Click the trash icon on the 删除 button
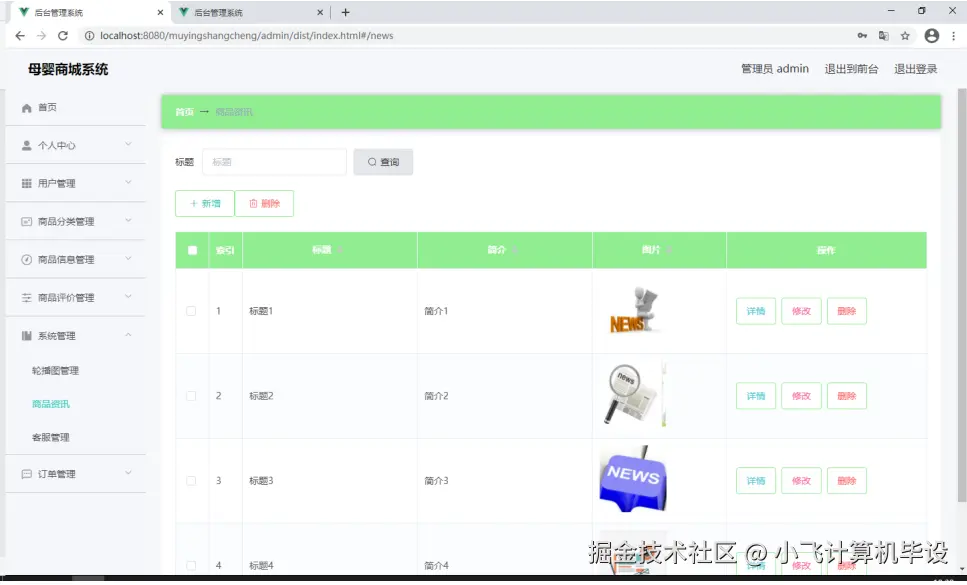Image resolution: width=967 pixels, height=585 pixels. click(254, 203)
